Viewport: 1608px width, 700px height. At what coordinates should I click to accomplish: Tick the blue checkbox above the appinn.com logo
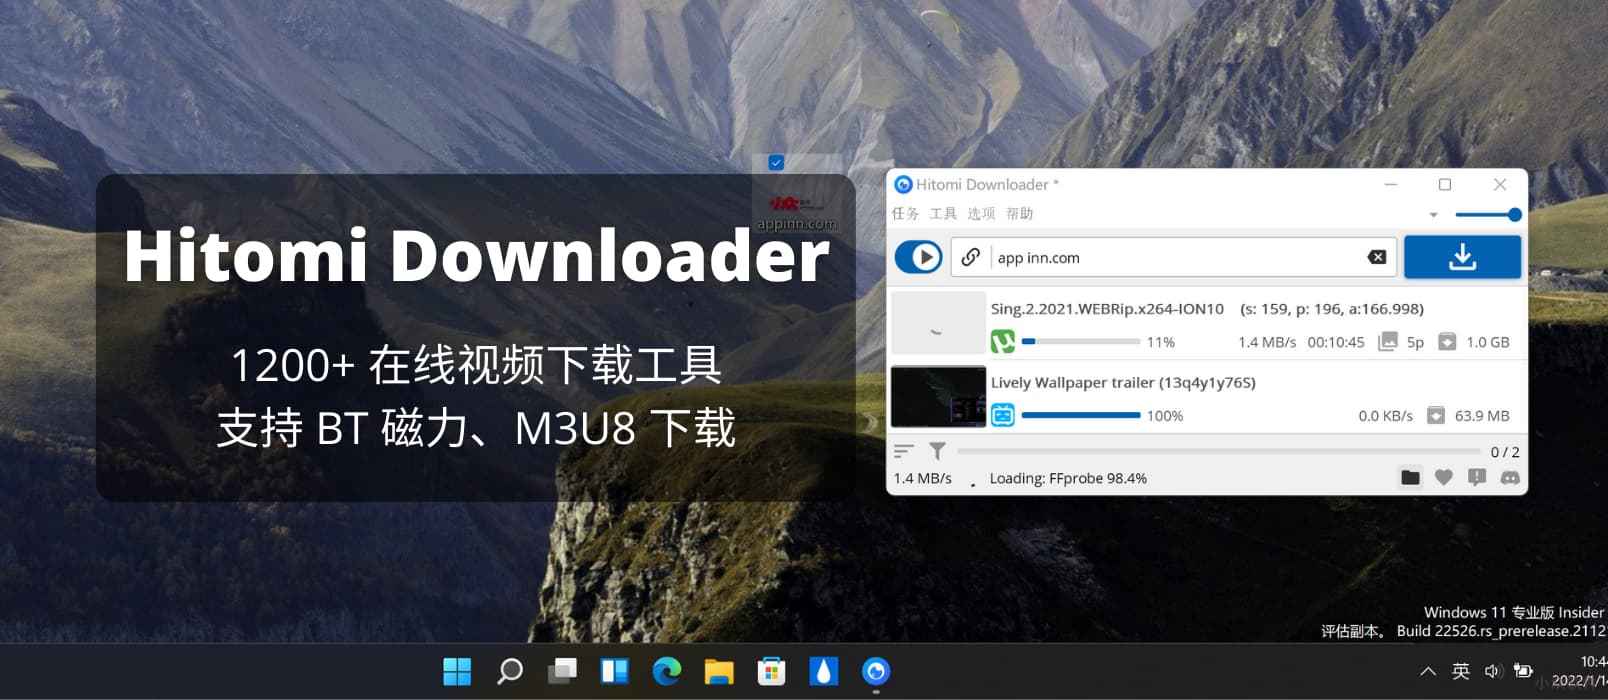(776, 162)
